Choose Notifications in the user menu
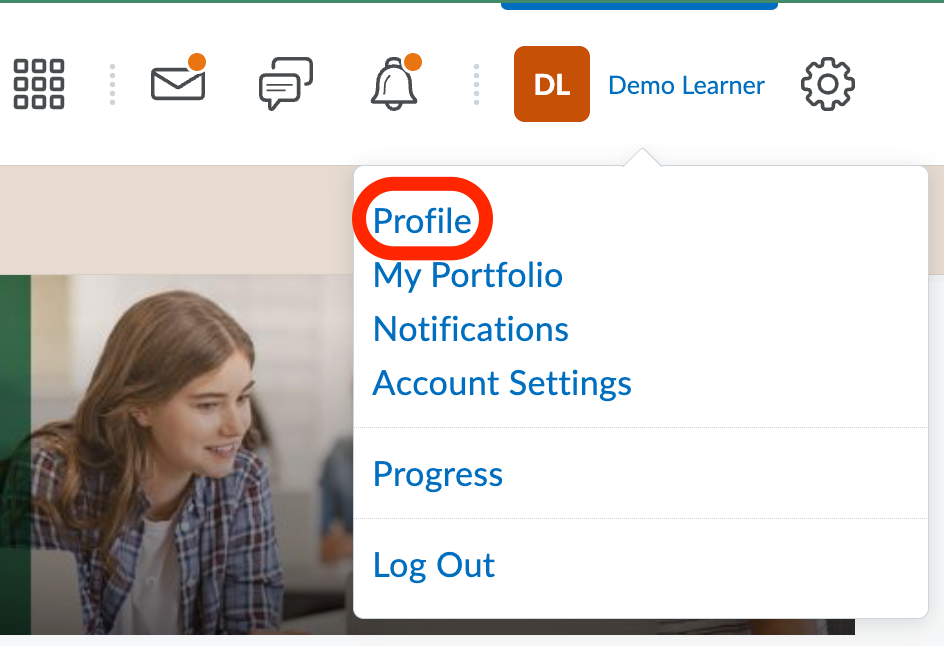Viewport: 944px width, 646px height. [471, 329]
